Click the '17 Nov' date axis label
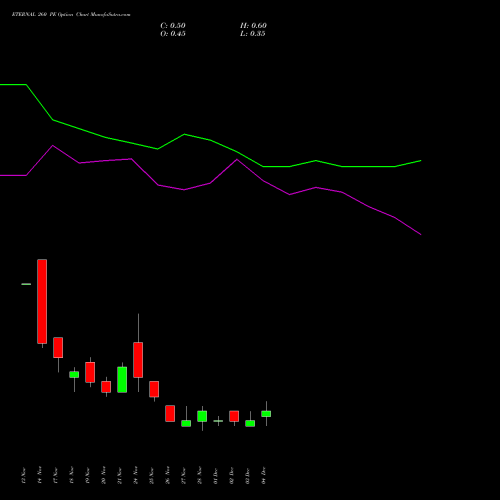This screenshot has height=500, width=500. [56, 475]
